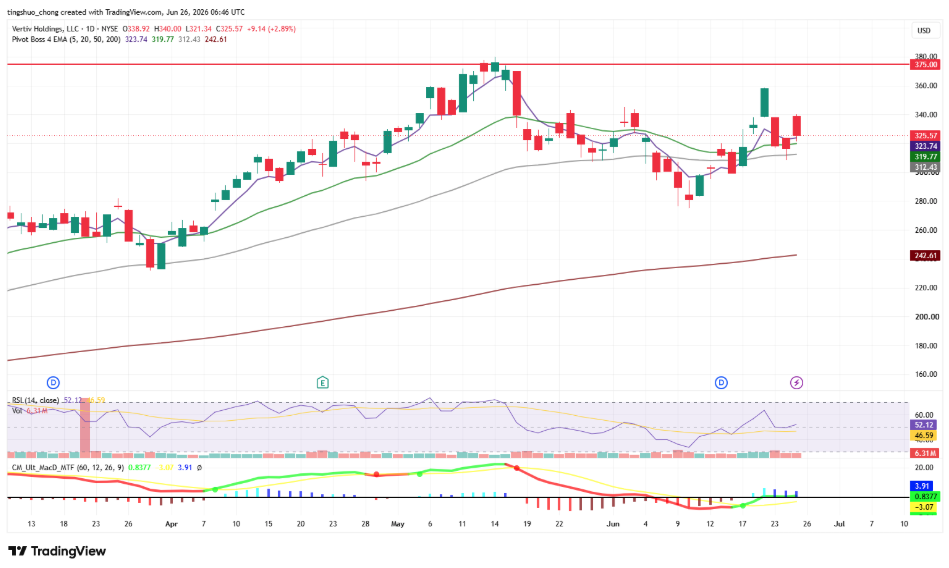Click the red 375.00 horizontal line

point(458,64)
